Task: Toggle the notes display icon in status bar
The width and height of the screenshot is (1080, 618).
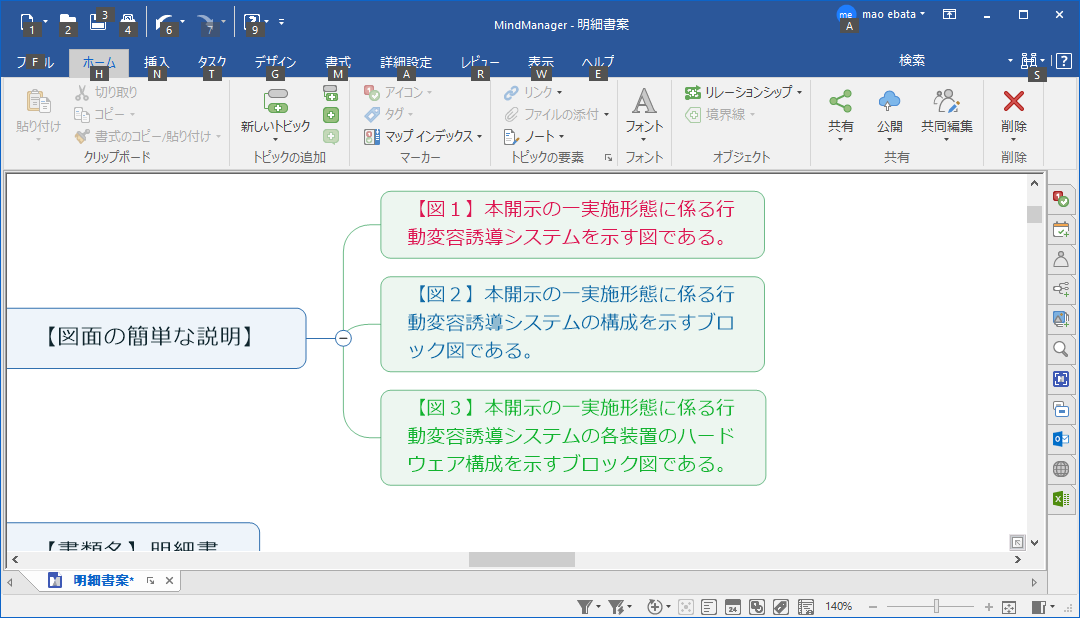Action: point(708,607)
